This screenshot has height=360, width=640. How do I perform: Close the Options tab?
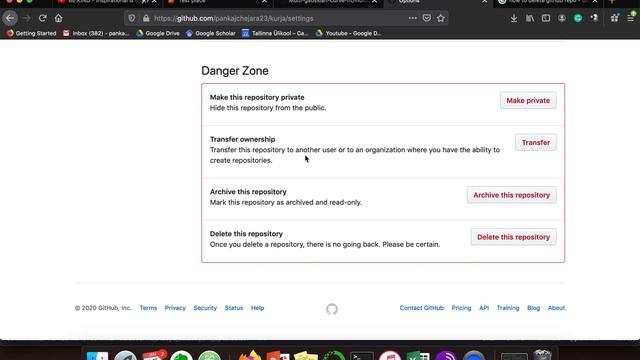pyautogui.click(x=484, y=2)
